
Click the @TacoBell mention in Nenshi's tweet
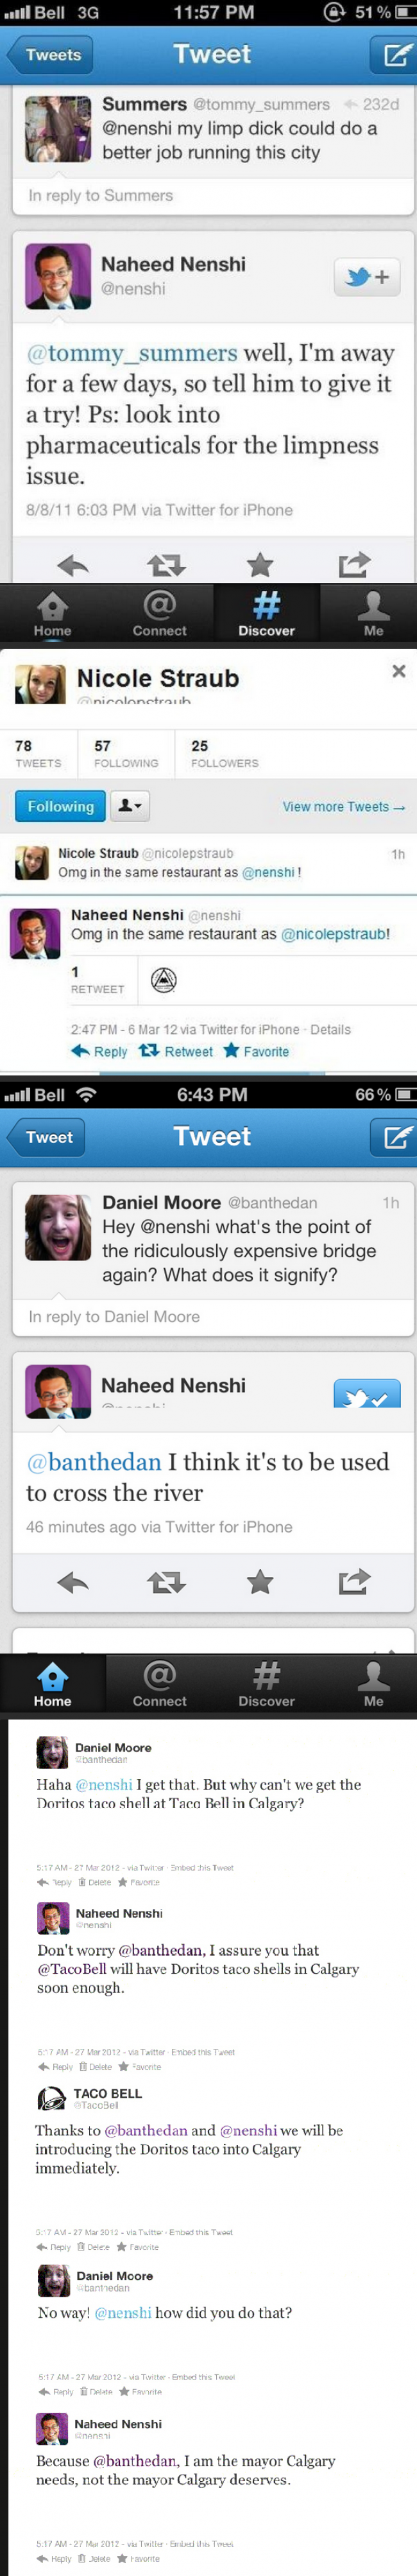[72, 1969]
